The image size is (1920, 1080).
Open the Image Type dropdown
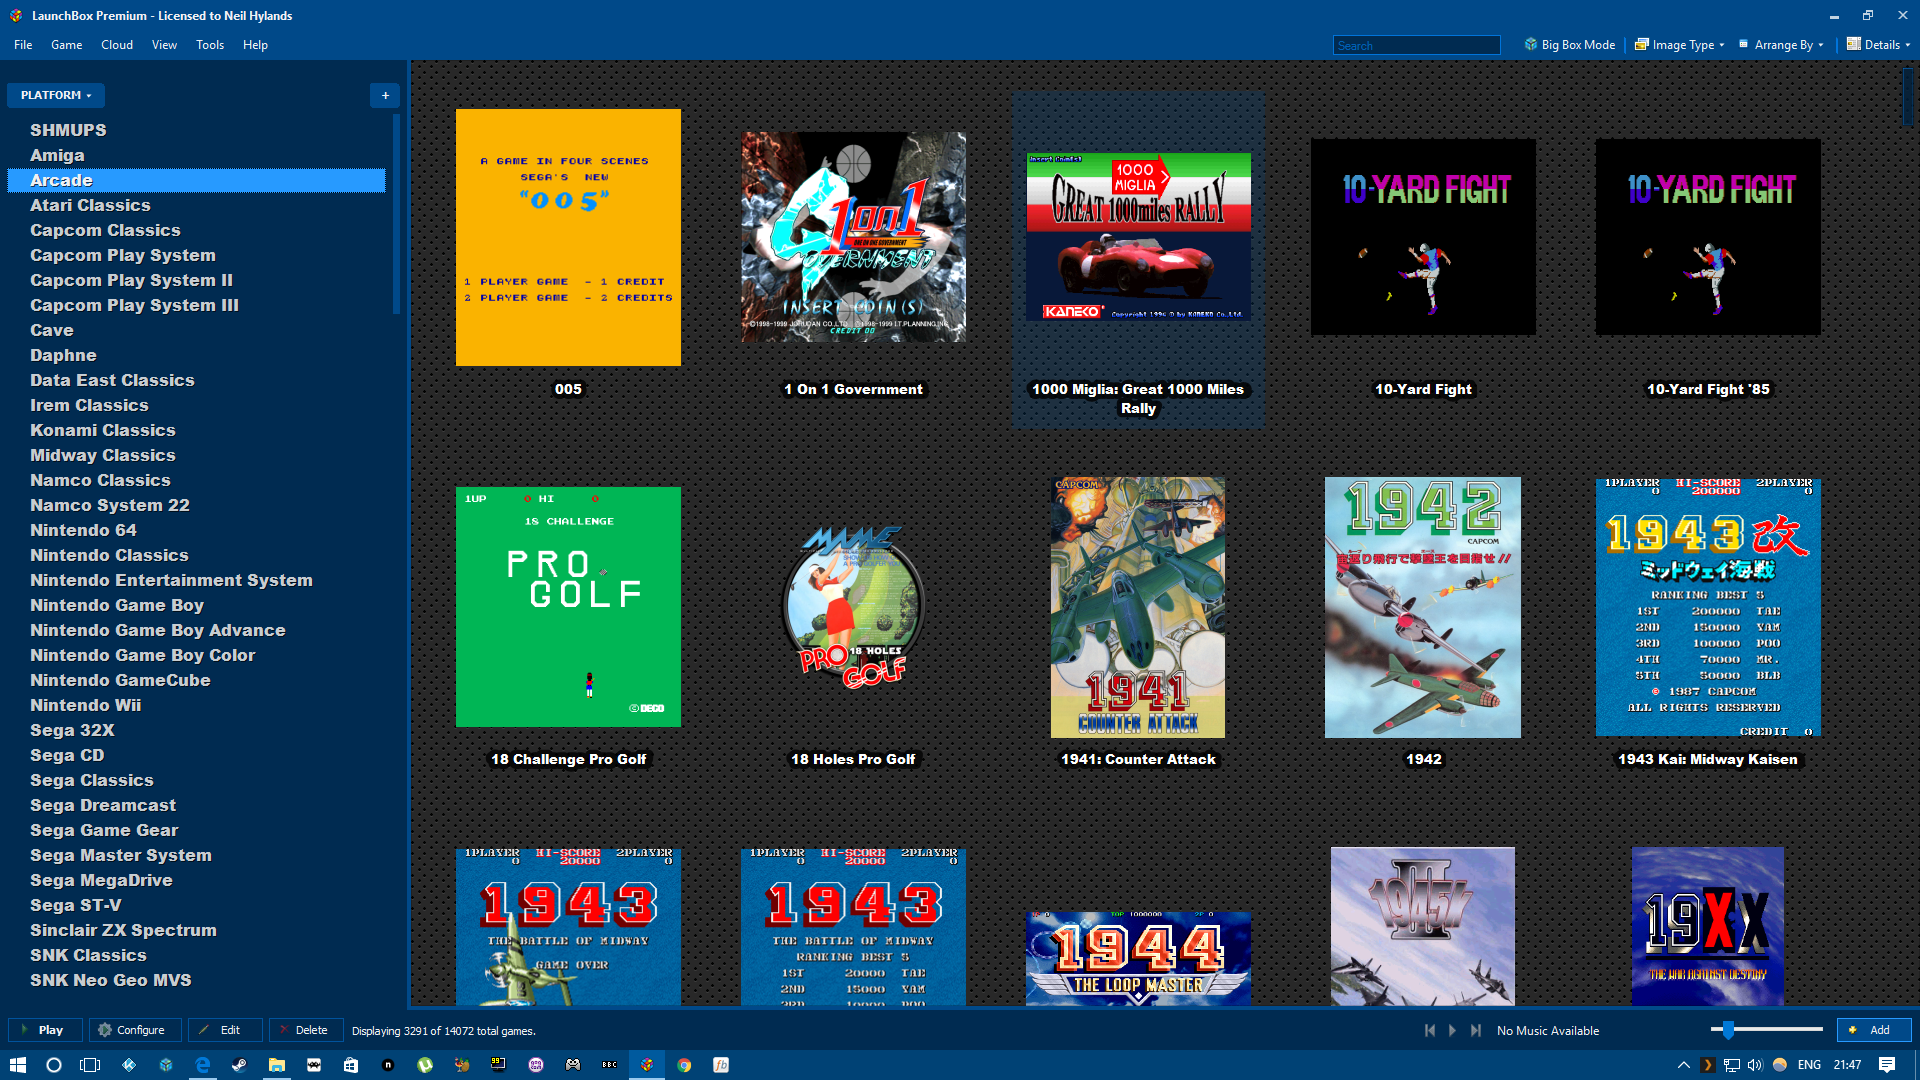tap(1679, 45)
